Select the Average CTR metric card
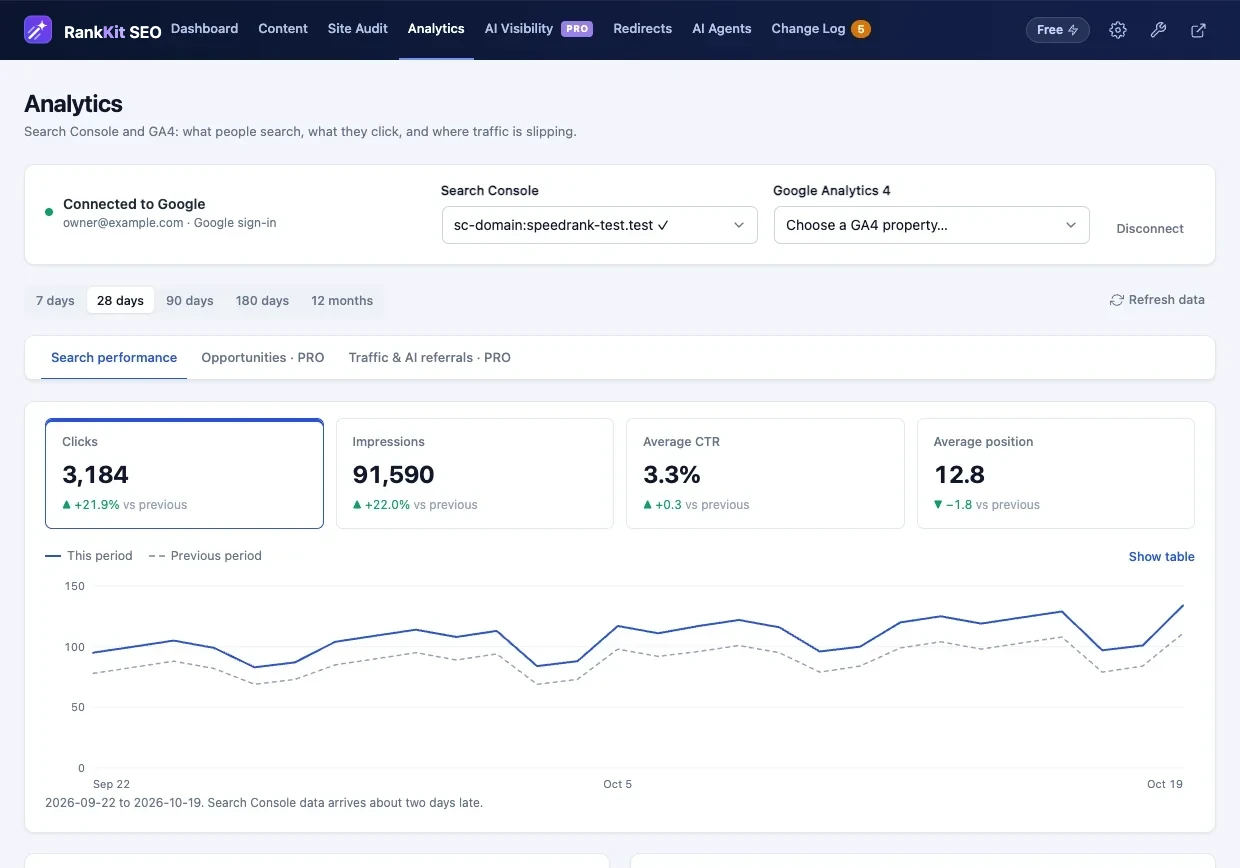Image resolution: width=1240 pixels, height=868 pixels. (x=765, y=474)
